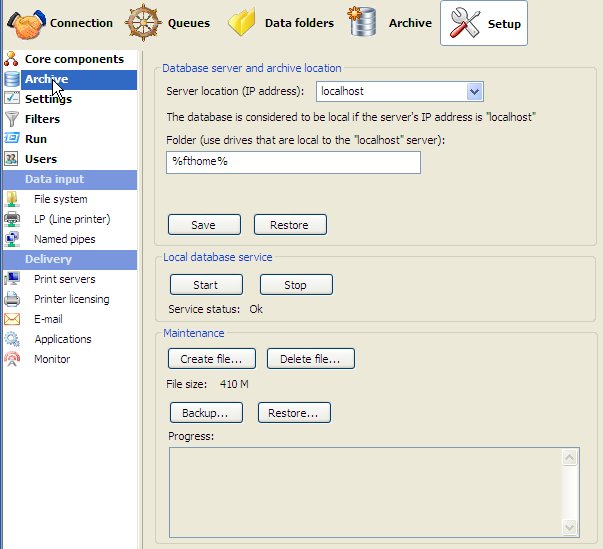Select the Filters funnel icon
Viewport: 603px width, 549px height.
coord(12,119)
